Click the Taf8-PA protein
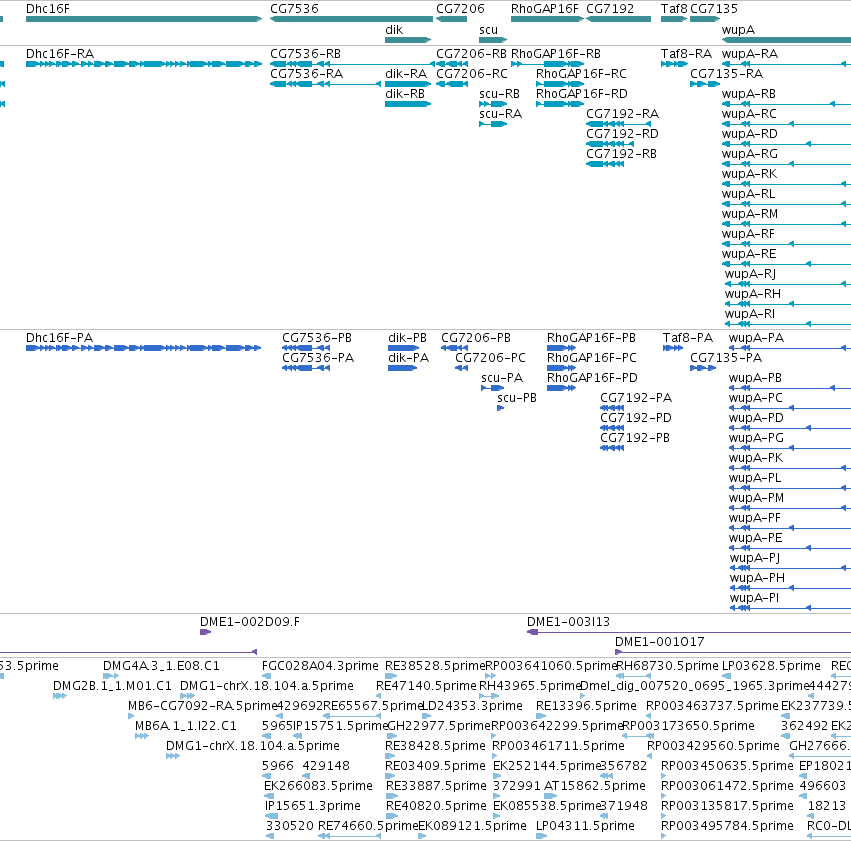Viewport: 851px width, 841px height. coord(673,348)
